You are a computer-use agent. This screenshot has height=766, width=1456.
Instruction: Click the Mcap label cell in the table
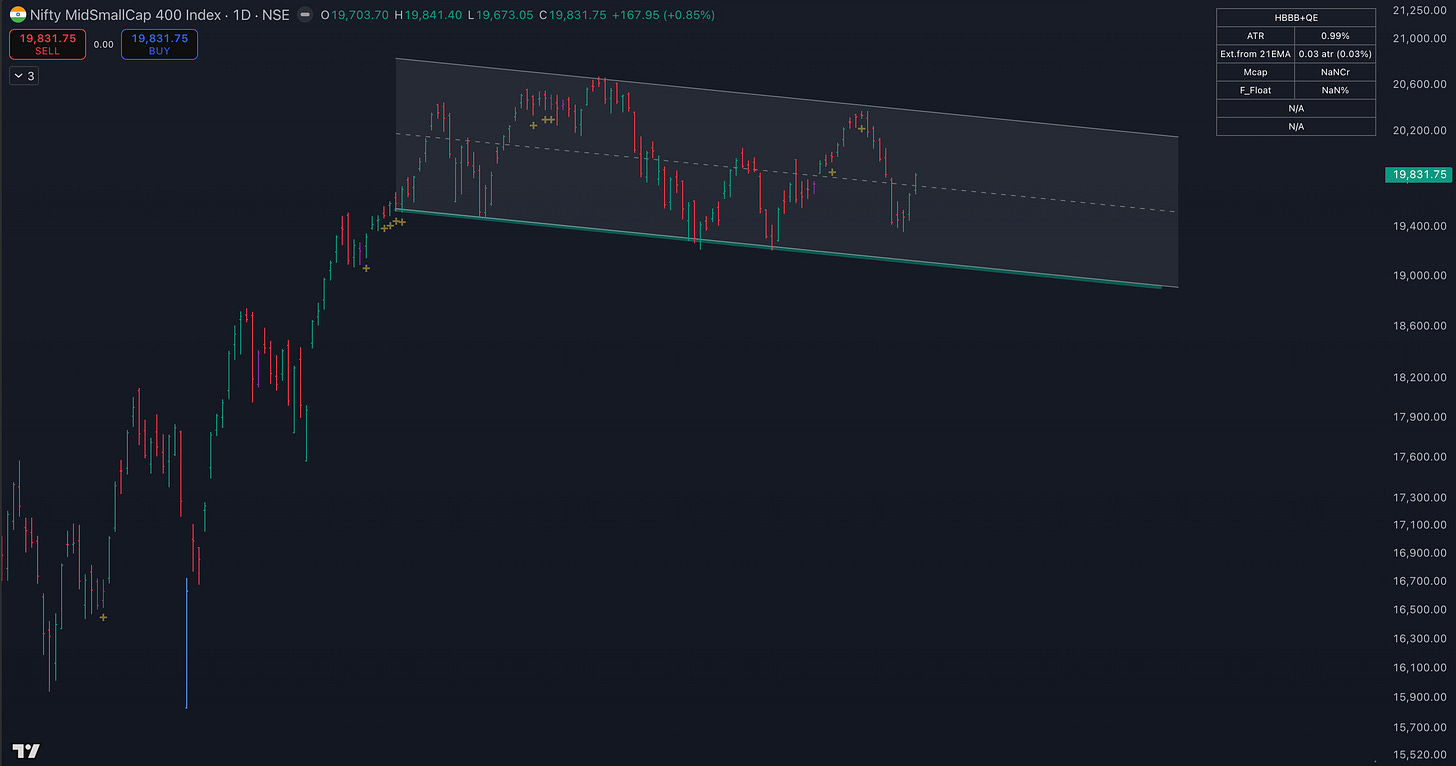click(1255, 72)
